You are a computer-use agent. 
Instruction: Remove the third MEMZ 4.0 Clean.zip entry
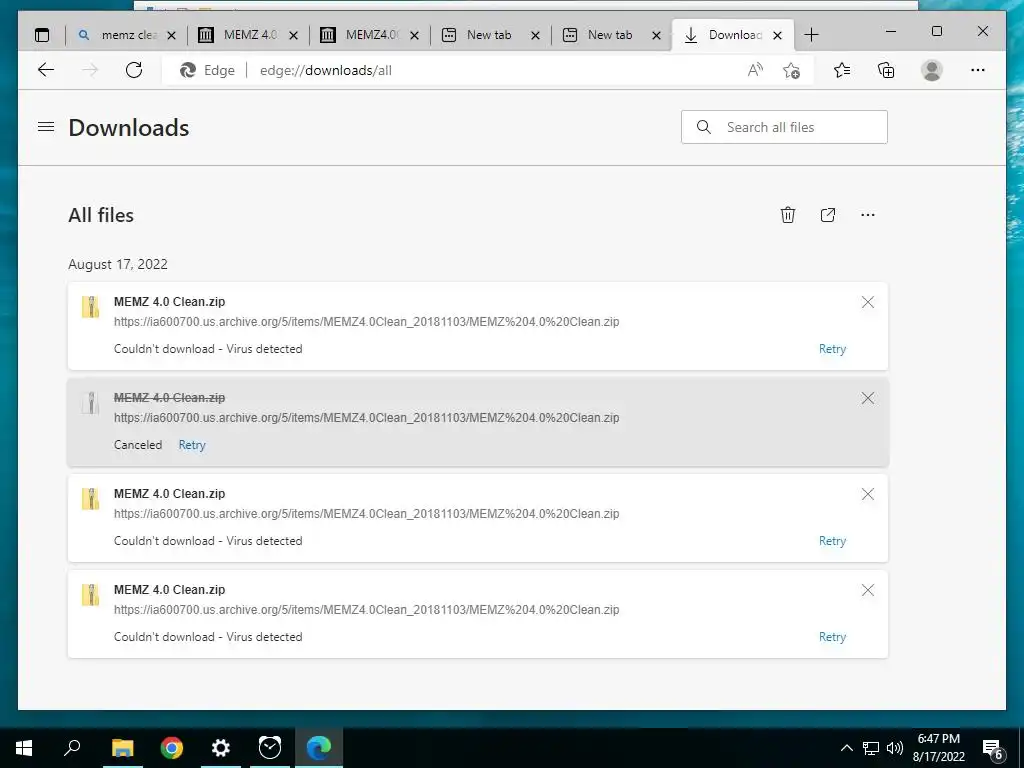[x=867, y=494]
